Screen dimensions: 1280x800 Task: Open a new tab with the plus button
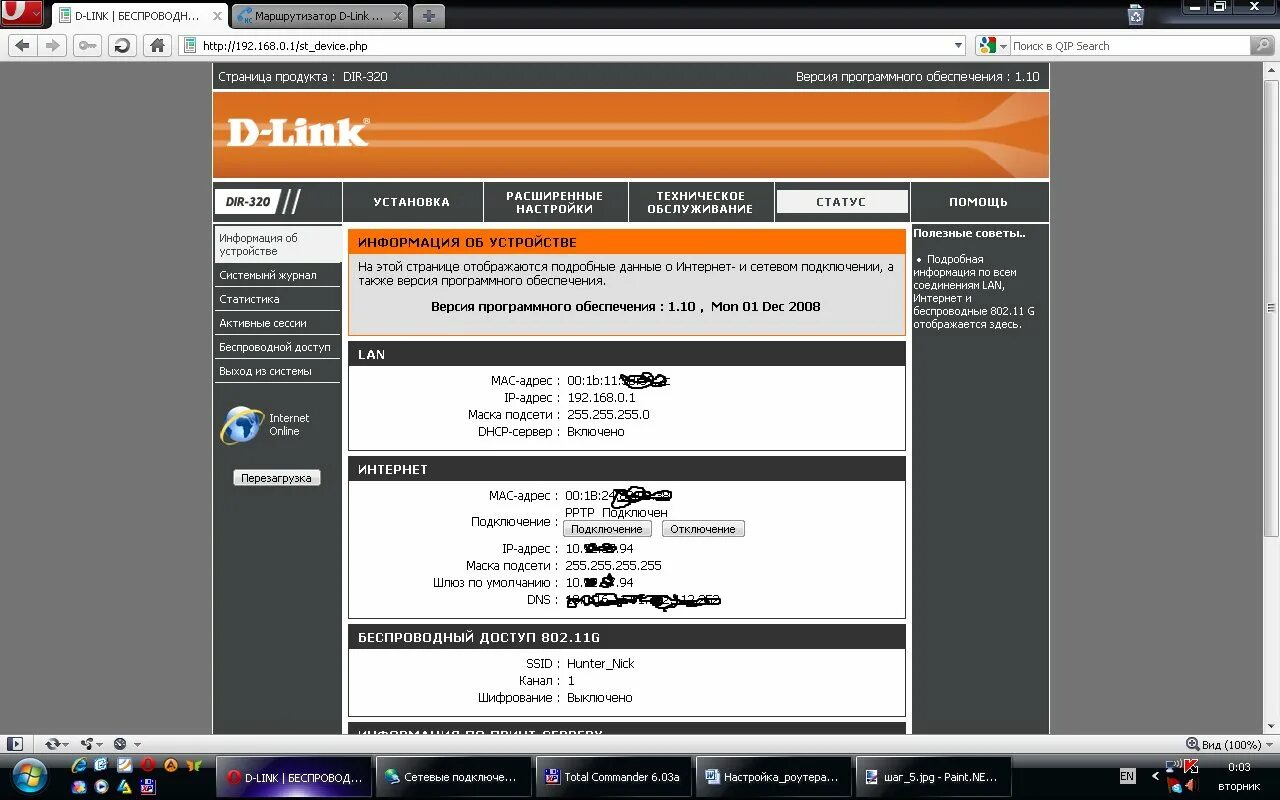coord(428,16)
